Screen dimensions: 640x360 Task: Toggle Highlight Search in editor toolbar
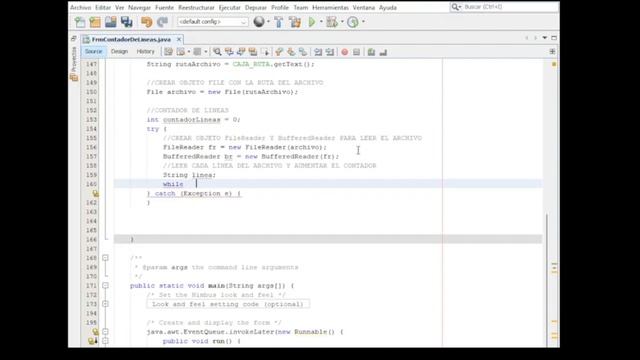click(x=253, y=52)
